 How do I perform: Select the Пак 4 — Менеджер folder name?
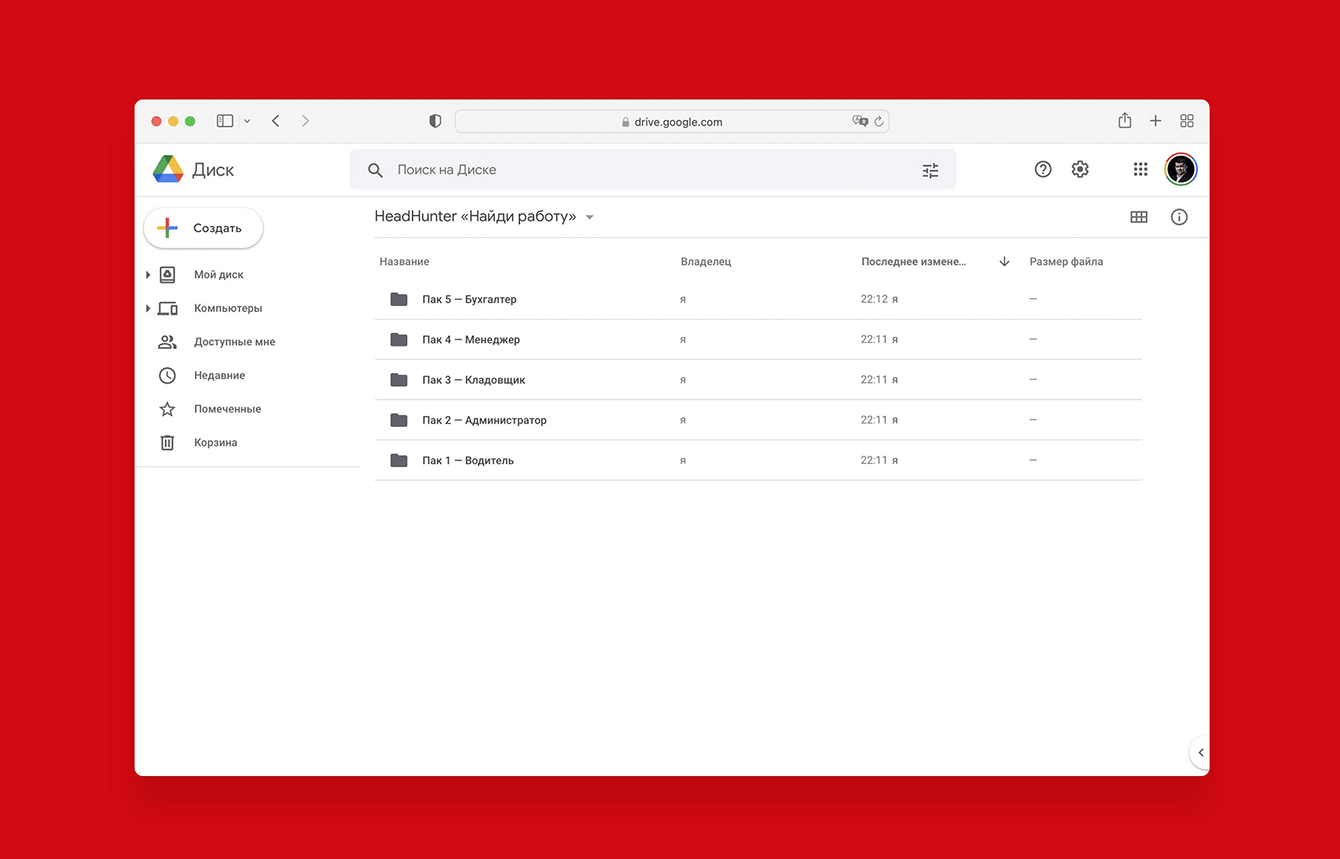[471, 340]
